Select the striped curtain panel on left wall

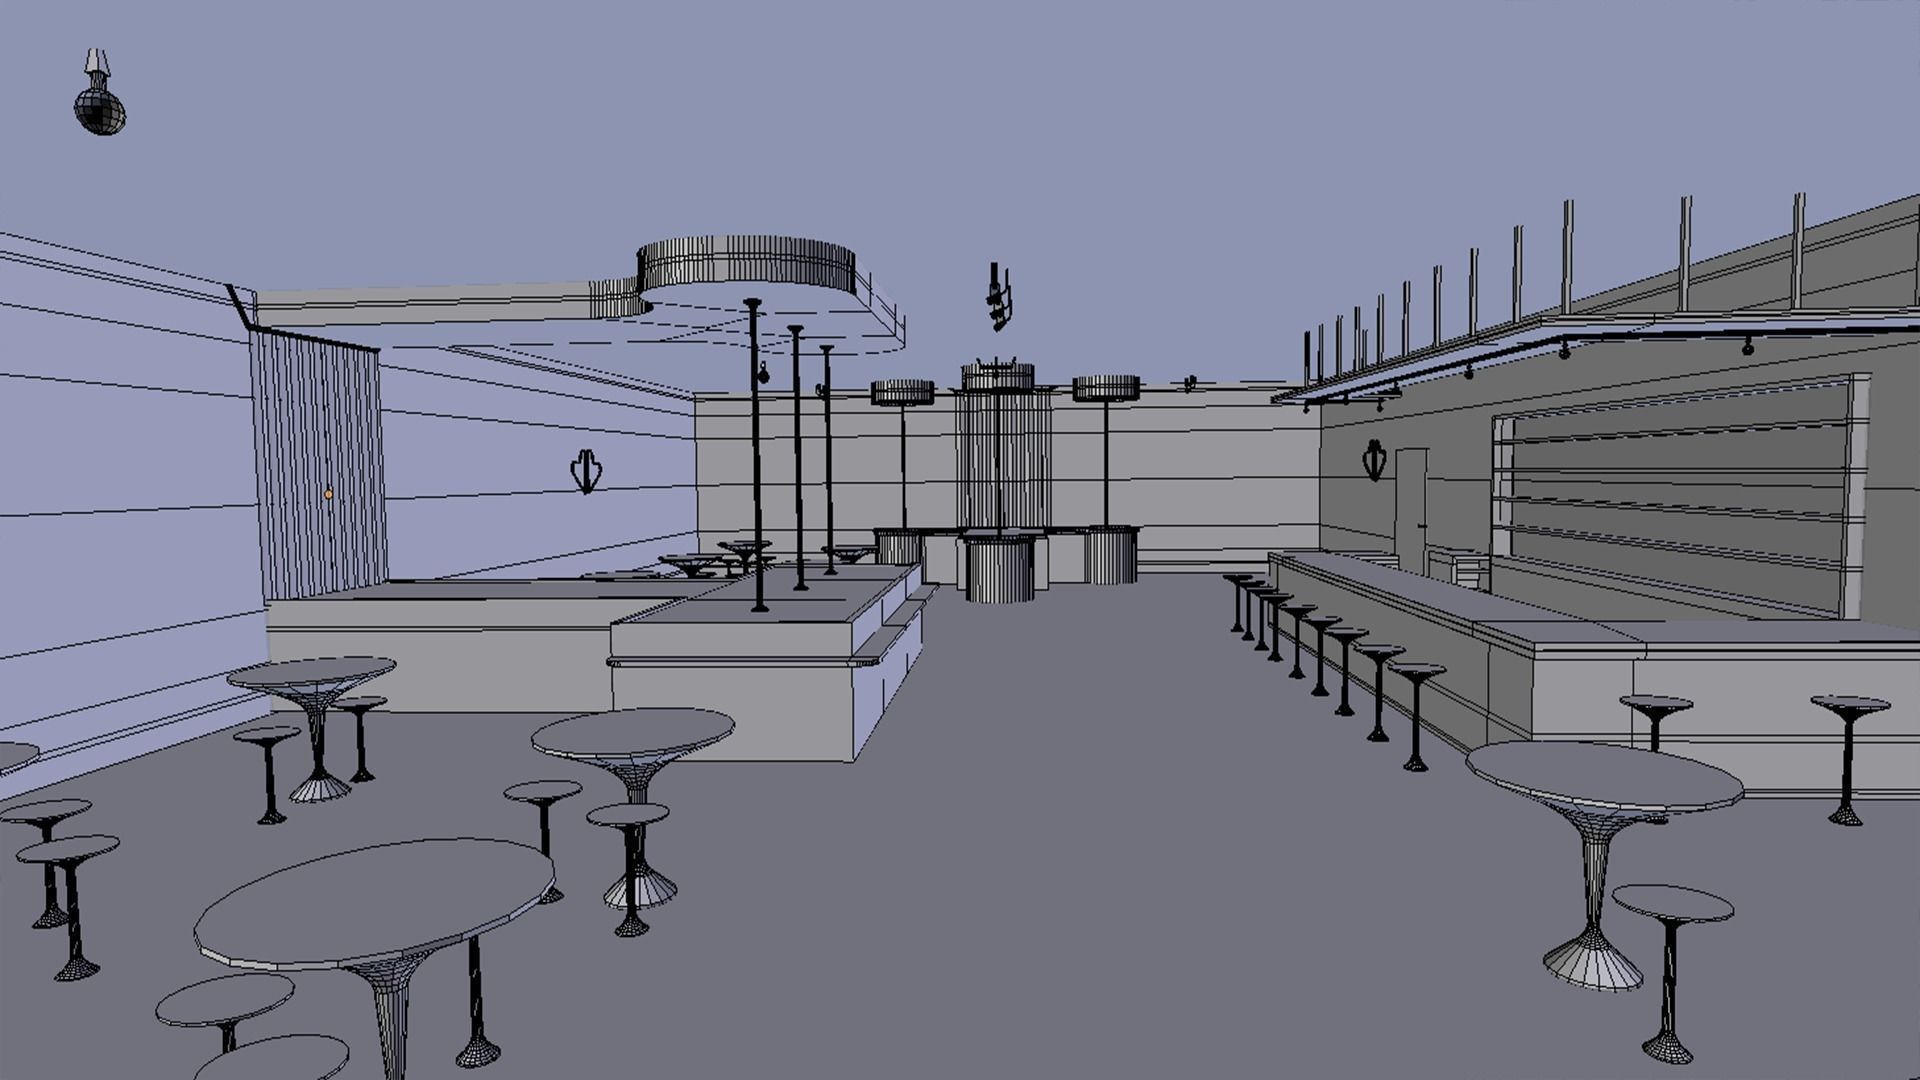(318, 465)
